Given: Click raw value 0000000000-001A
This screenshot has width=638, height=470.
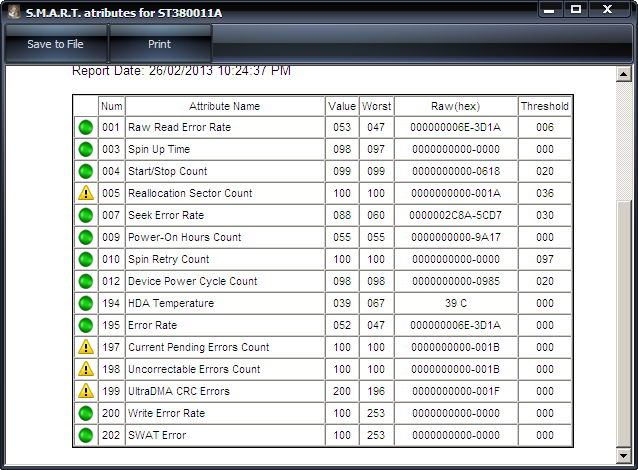Looking at the screenshot, I should [x=456, y=193].
